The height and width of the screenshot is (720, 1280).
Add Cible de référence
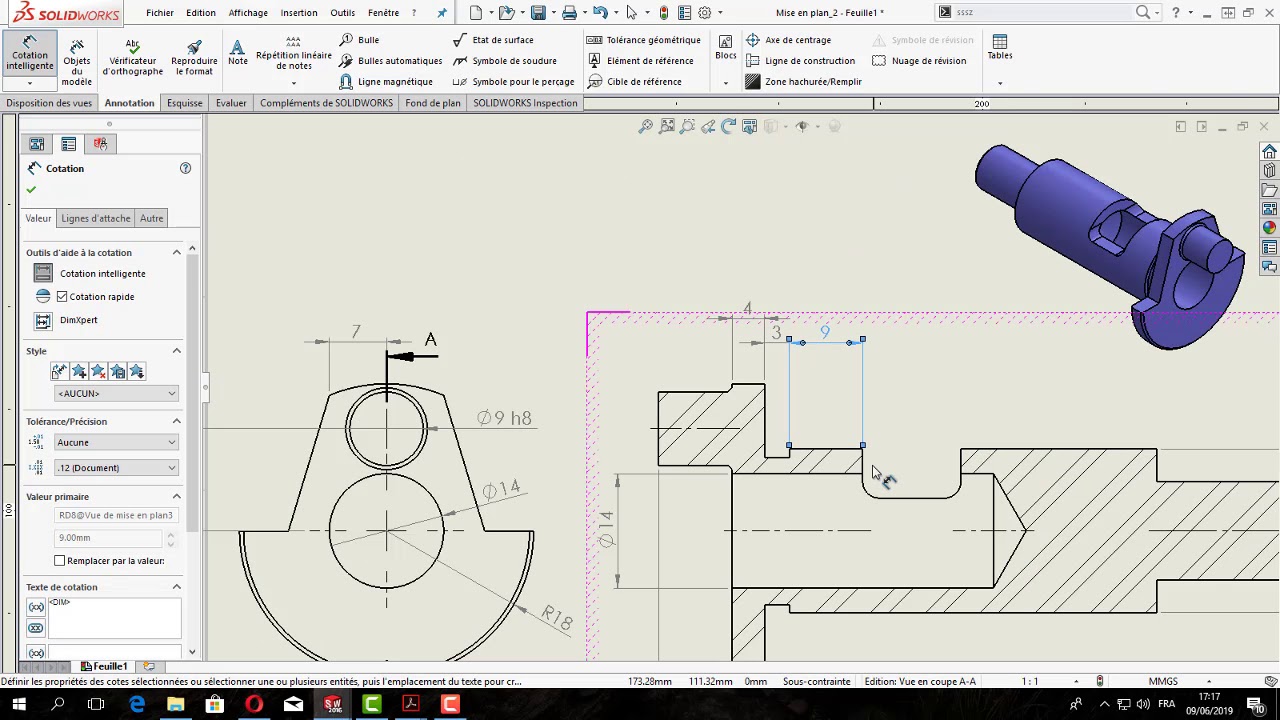[x=634, y=82]
